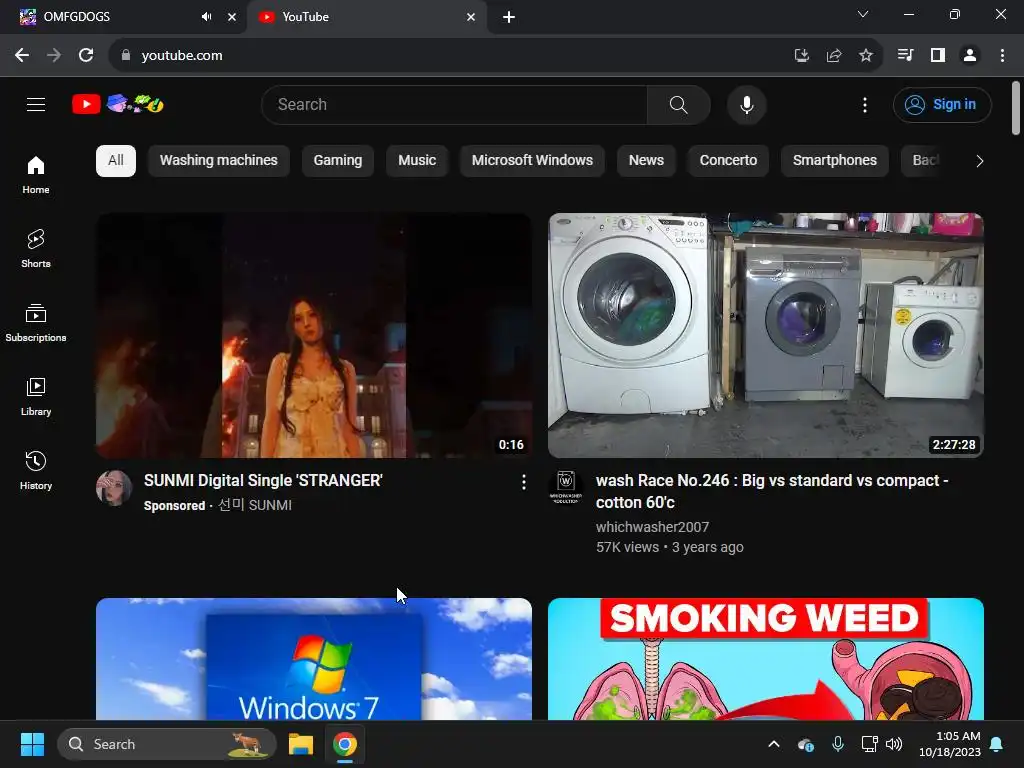Image resolution: width=1024 pixels, height=768 pixels.
Task: Click the Sign in button
Action: [x=942, y=104]
